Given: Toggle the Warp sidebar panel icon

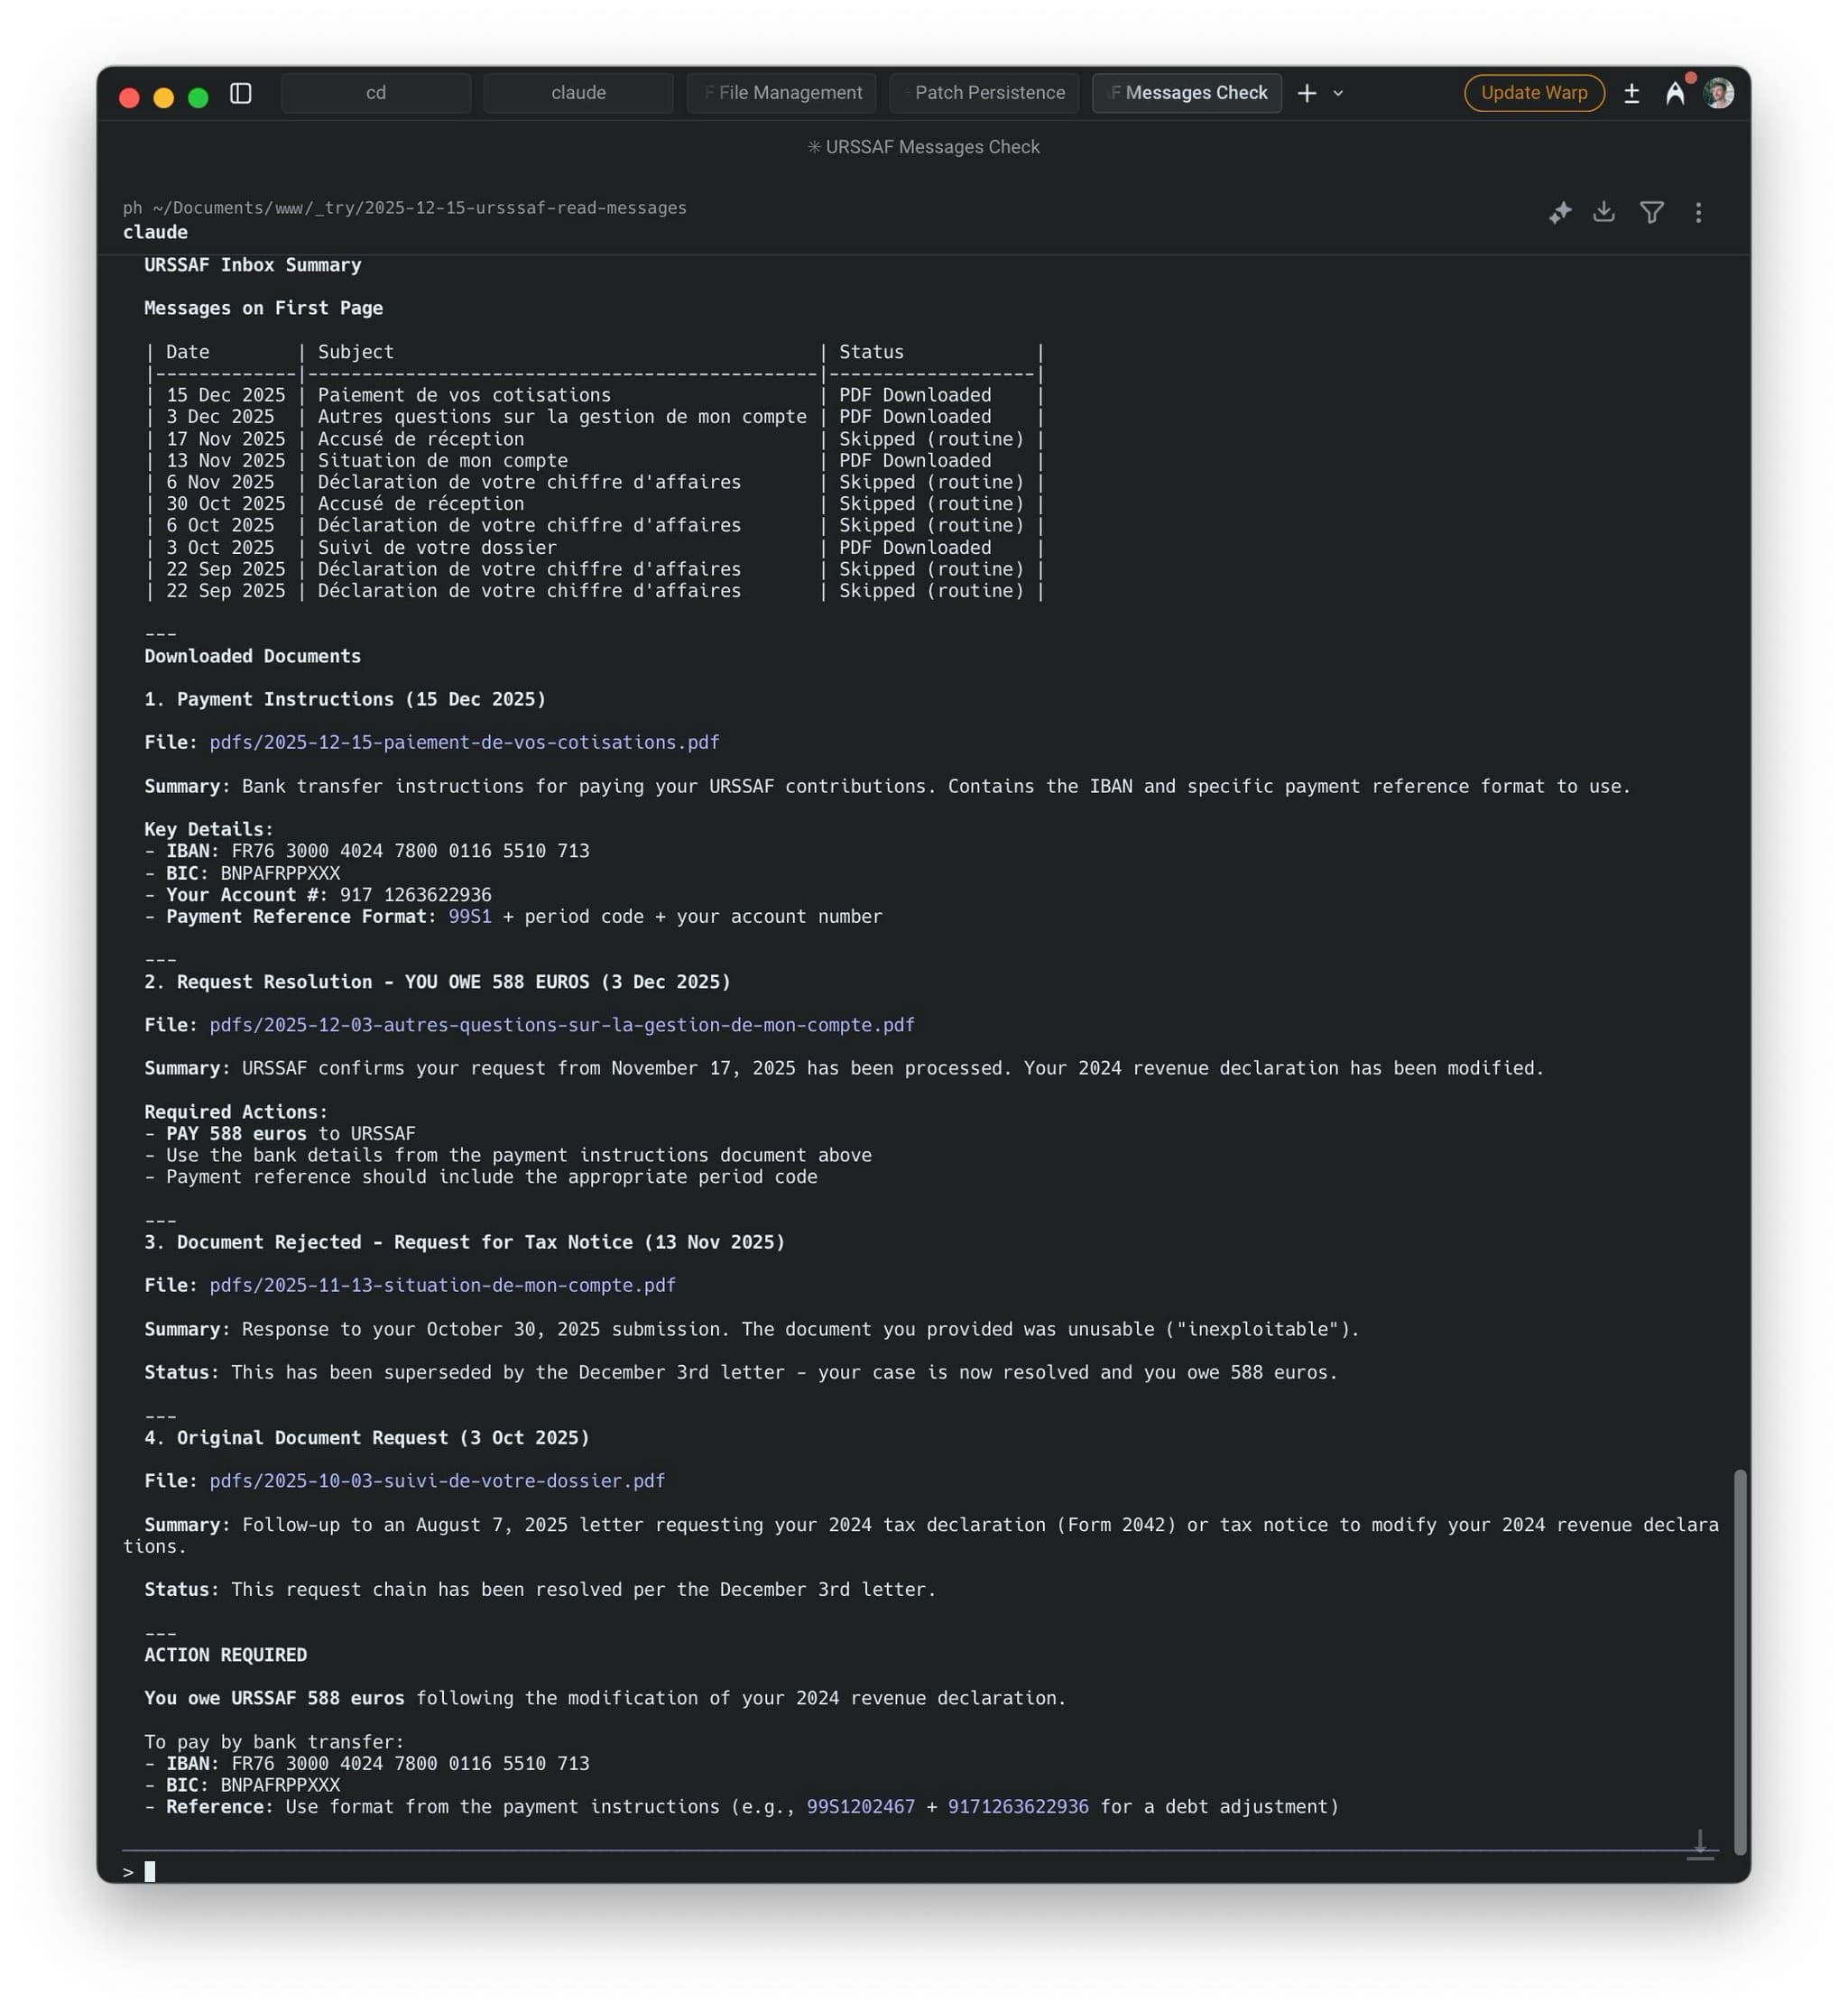Looking at the screenshot, I should pos(240,93).
